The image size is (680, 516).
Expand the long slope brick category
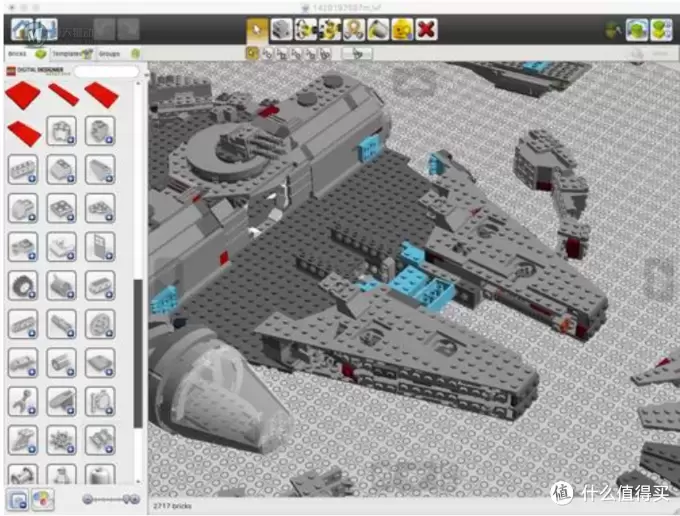[100, 170]
